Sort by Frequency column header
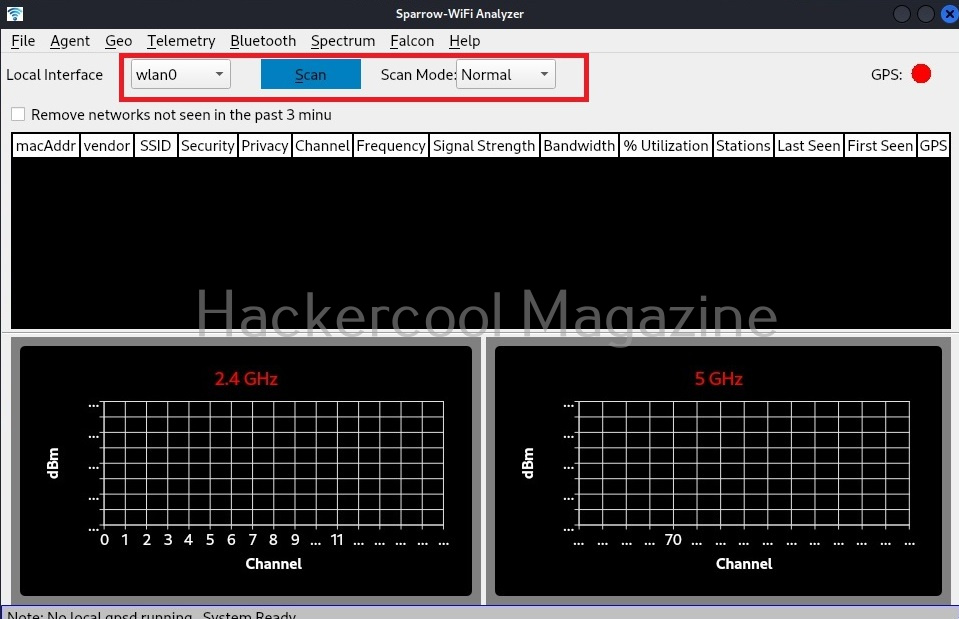Viewport: 959px width, 619px height. coord(391,146)
